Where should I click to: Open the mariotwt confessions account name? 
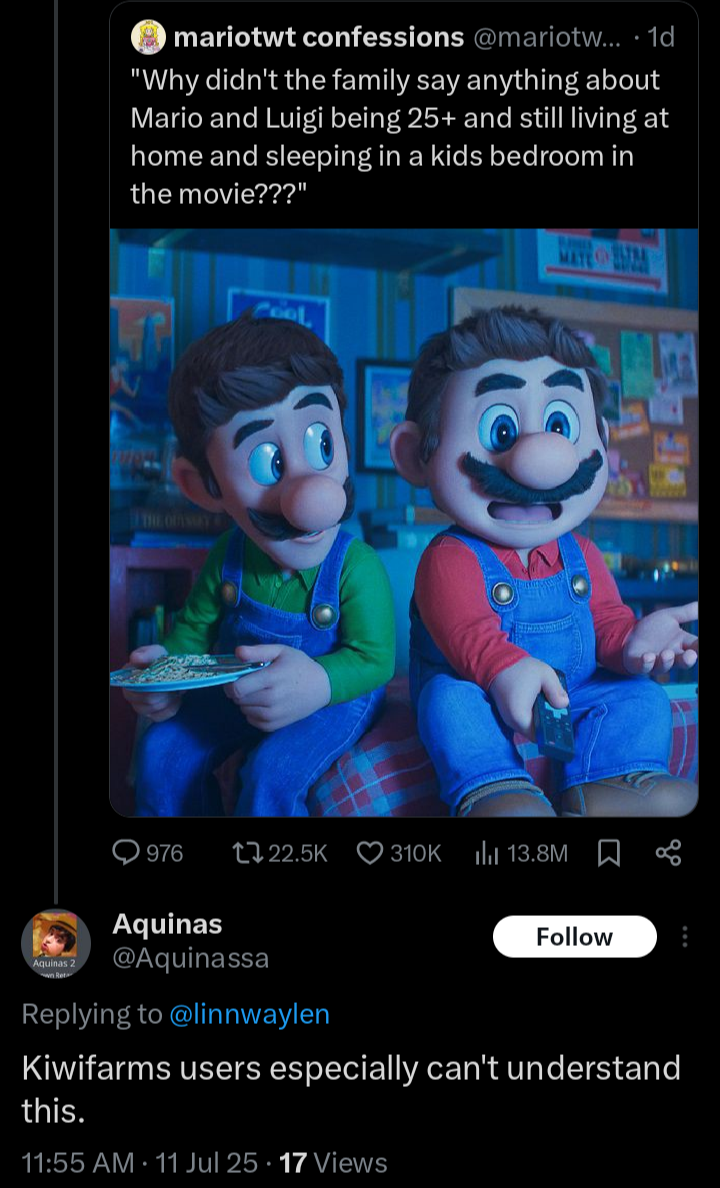[319, 36]
